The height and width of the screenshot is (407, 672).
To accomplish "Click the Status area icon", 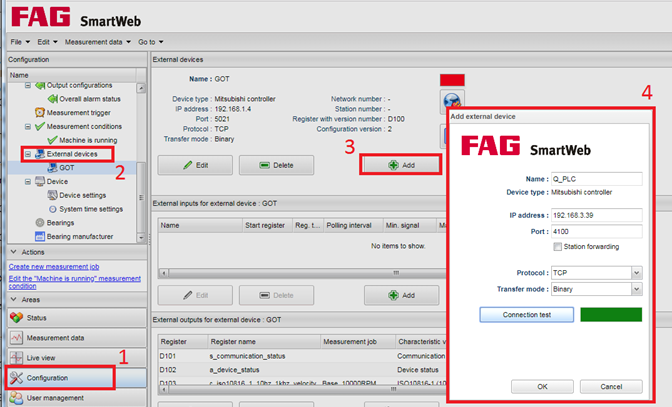I will pyautogui.click(x=16, y=317).
